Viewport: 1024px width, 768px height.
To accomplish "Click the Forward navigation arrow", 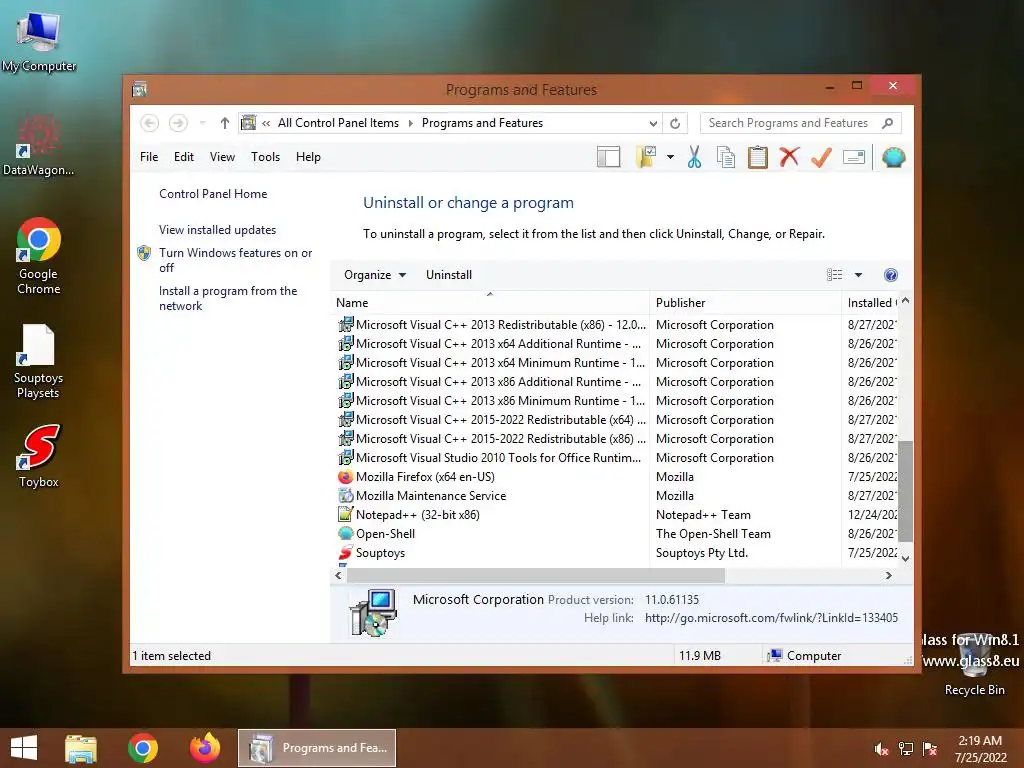I will click(178, 123).
